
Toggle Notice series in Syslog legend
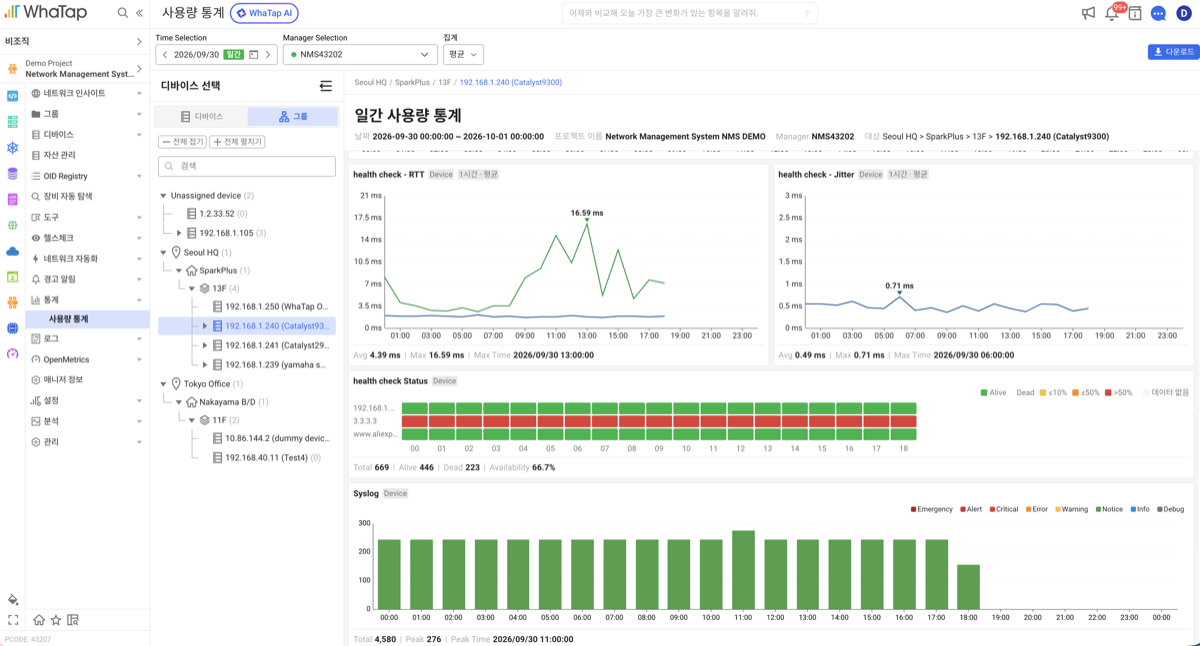1109,509
